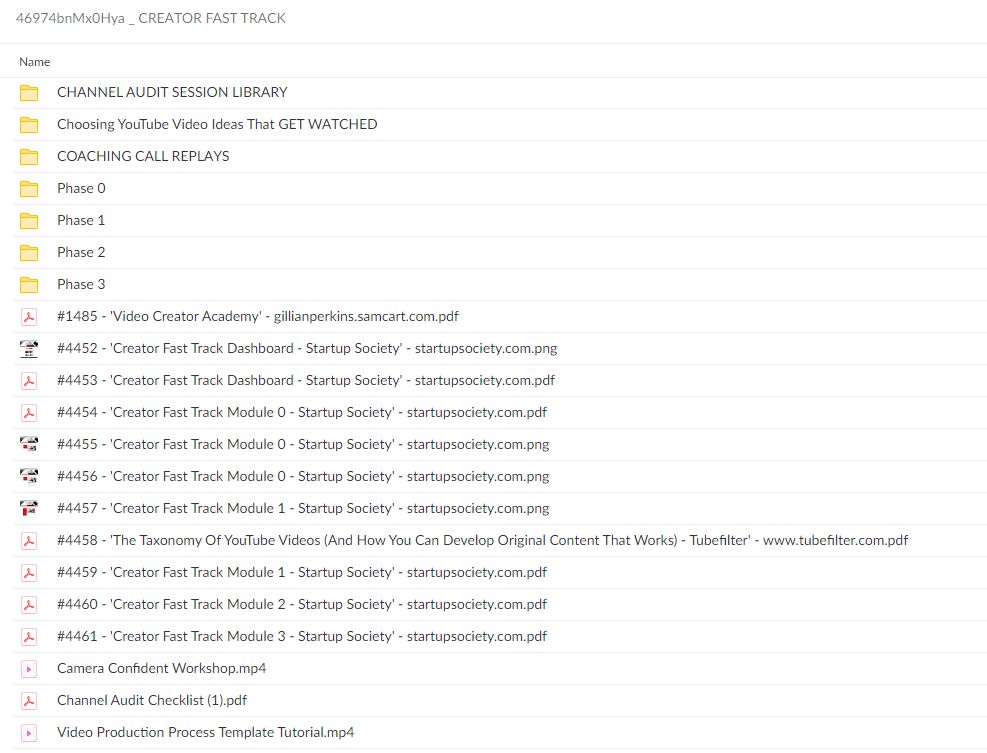Click image thumbnail icon for #4457 file
This screenshot has height=753, width=987.
pos(28,509)
